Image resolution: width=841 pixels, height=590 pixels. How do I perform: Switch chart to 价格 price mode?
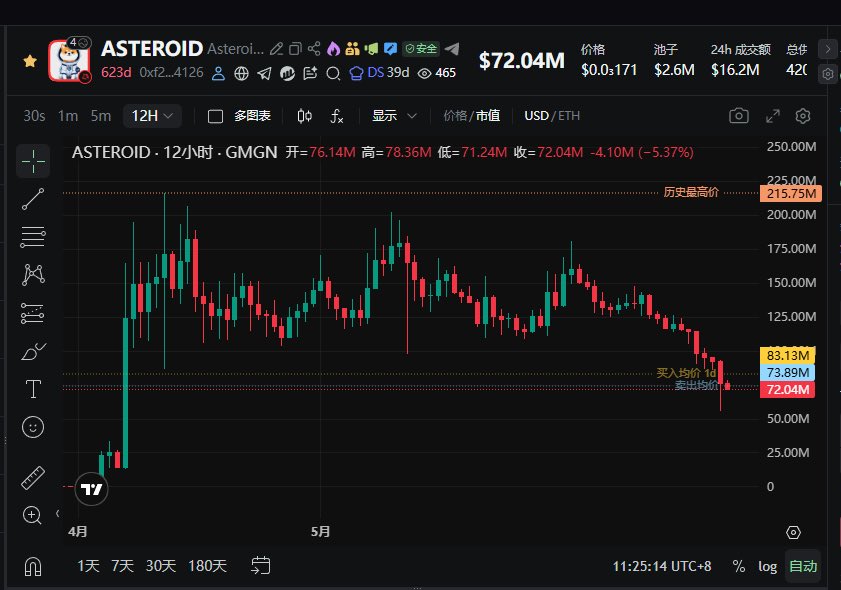(x=455, y=116)
